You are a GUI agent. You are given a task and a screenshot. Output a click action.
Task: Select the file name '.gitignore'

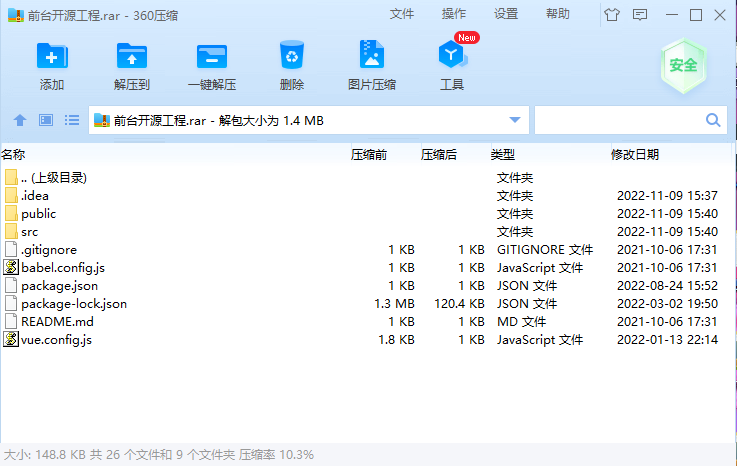pos(49,249)
